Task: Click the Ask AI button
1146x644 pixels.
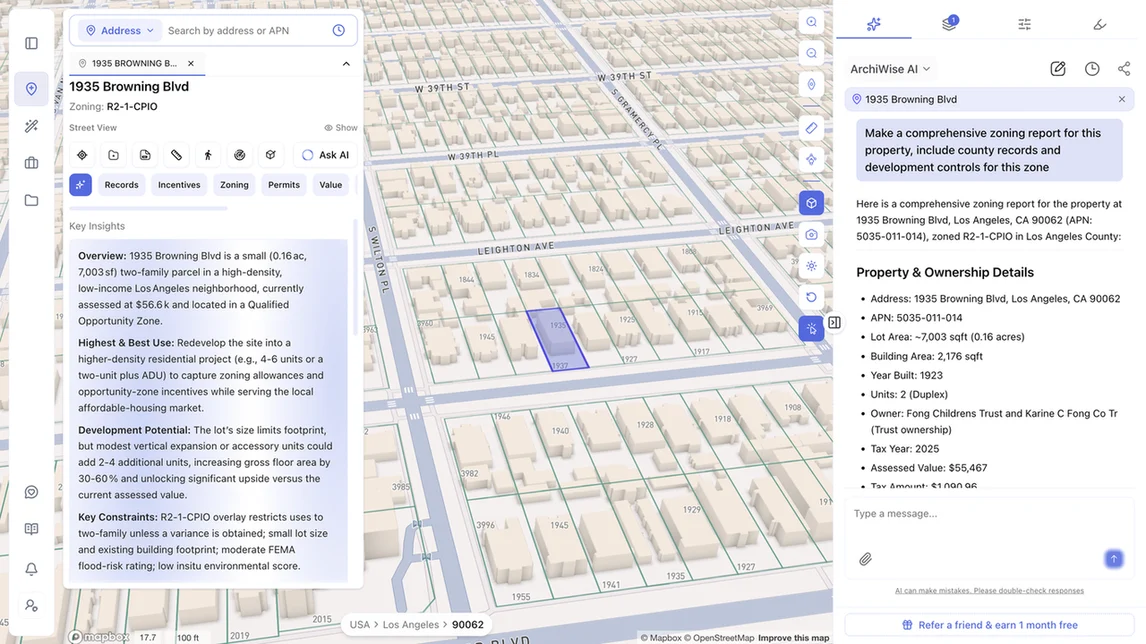Action: (326, 155)
